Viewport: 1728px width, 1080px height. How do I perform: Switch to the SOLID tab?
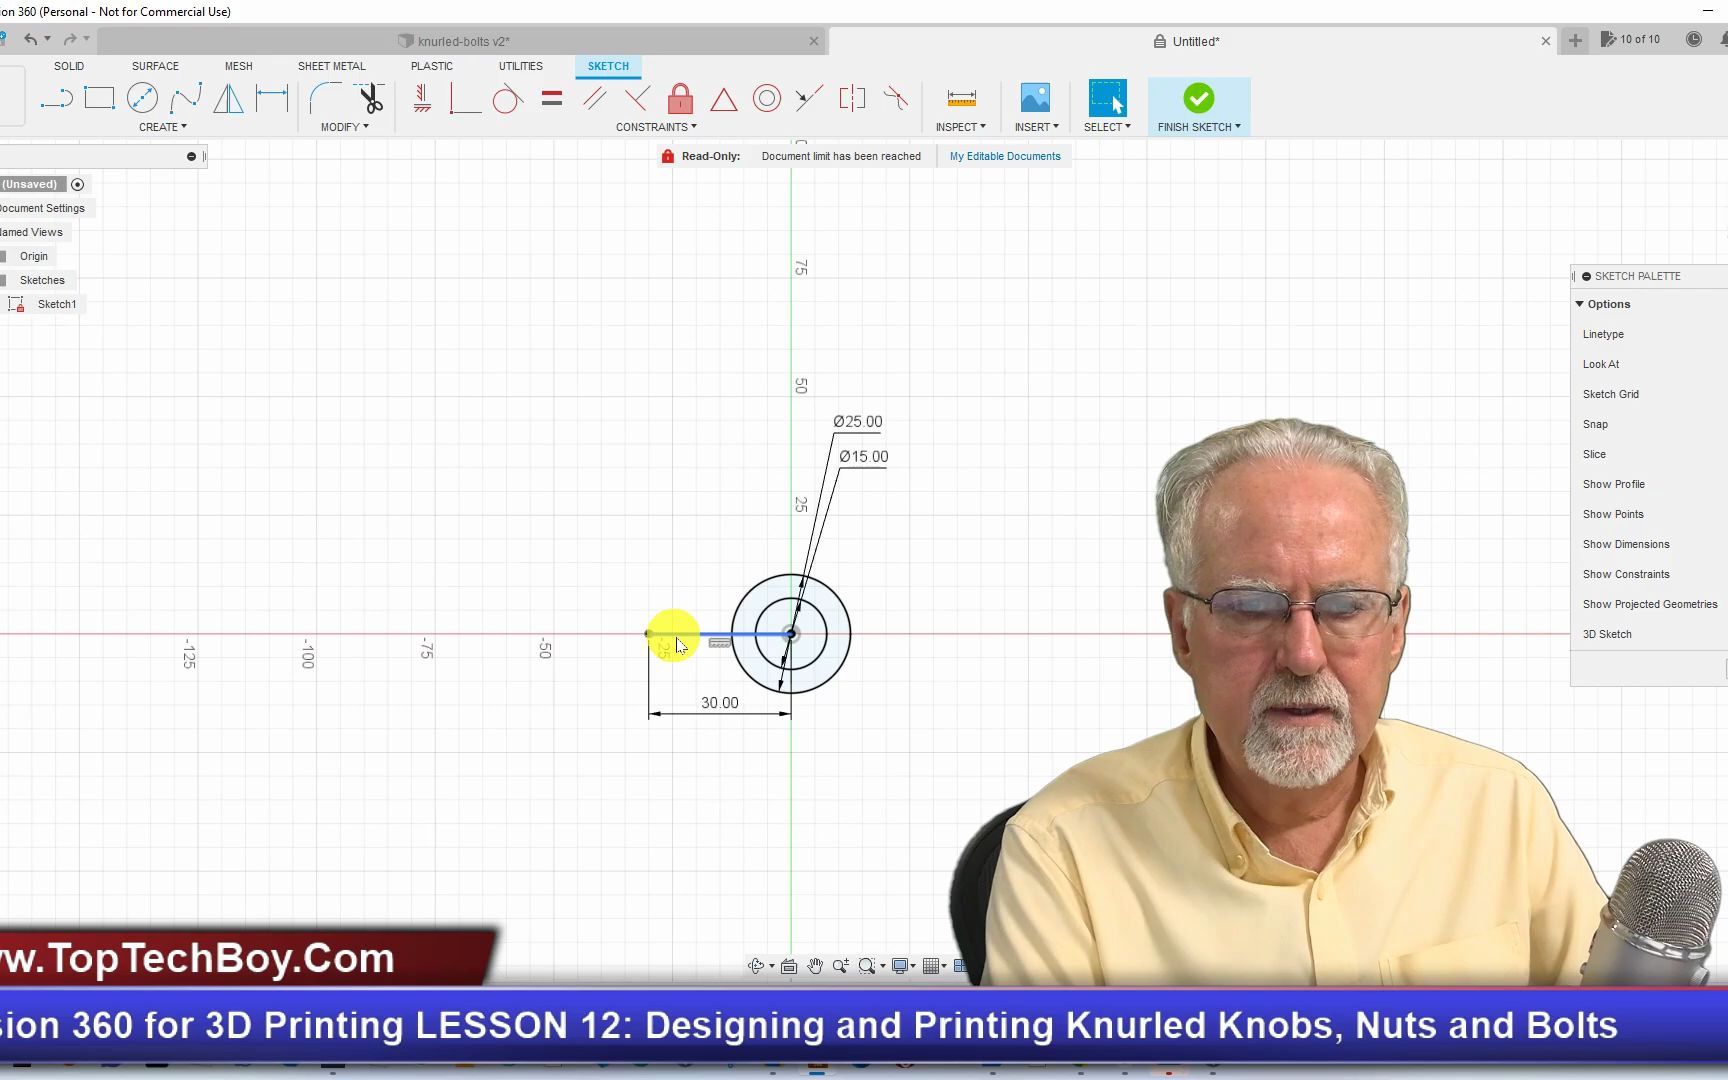(69, 66)
